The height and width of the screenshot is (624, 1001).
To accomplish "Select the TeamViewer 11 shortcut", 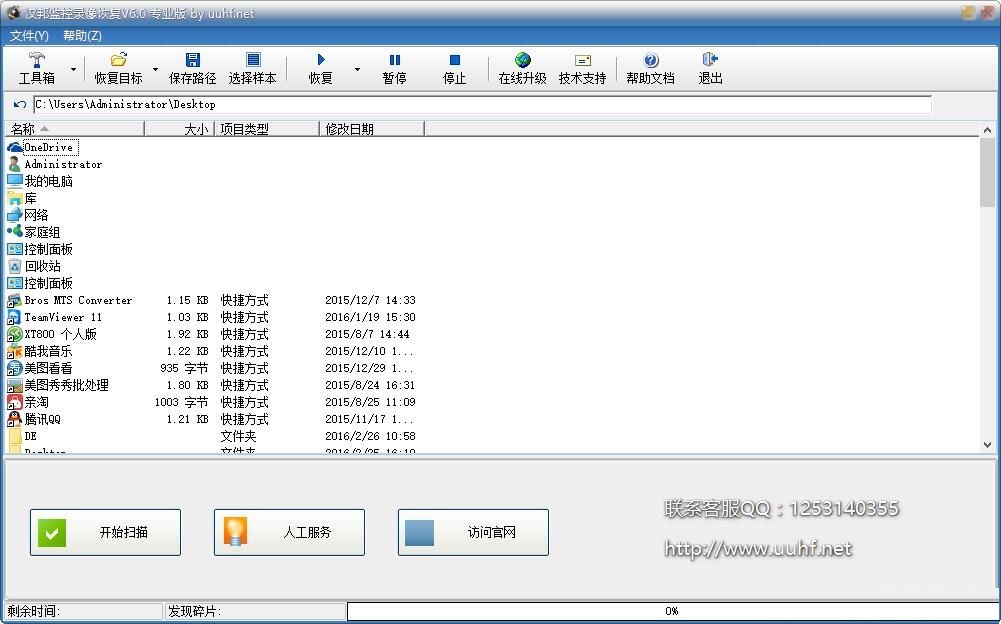I will [x=63, y=317].
